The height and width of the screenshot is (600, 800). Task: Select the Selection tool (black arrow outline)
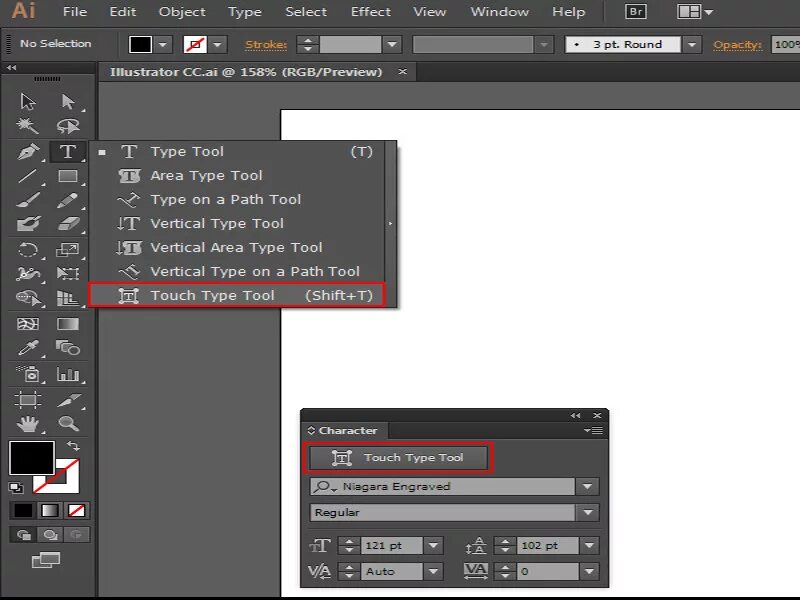[x=28, y=101]
